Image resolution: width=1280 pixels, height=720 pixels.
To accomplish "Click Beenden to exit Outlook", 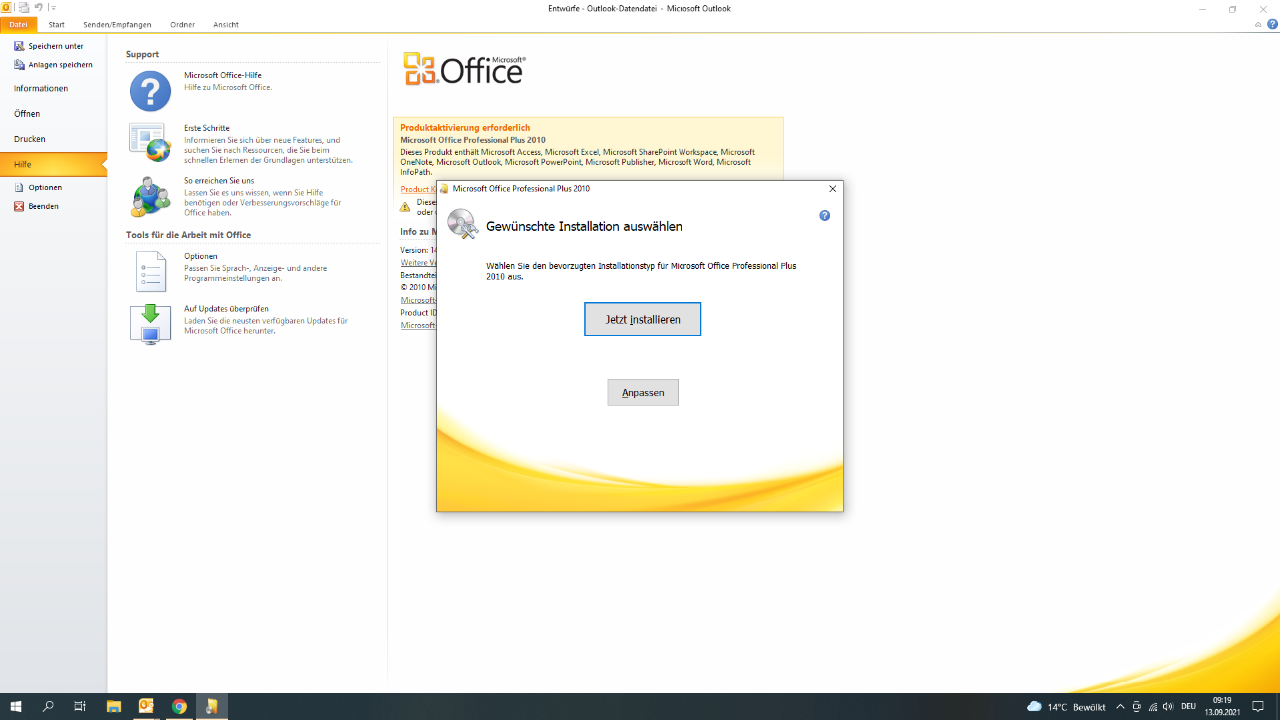I will point(43,206).
